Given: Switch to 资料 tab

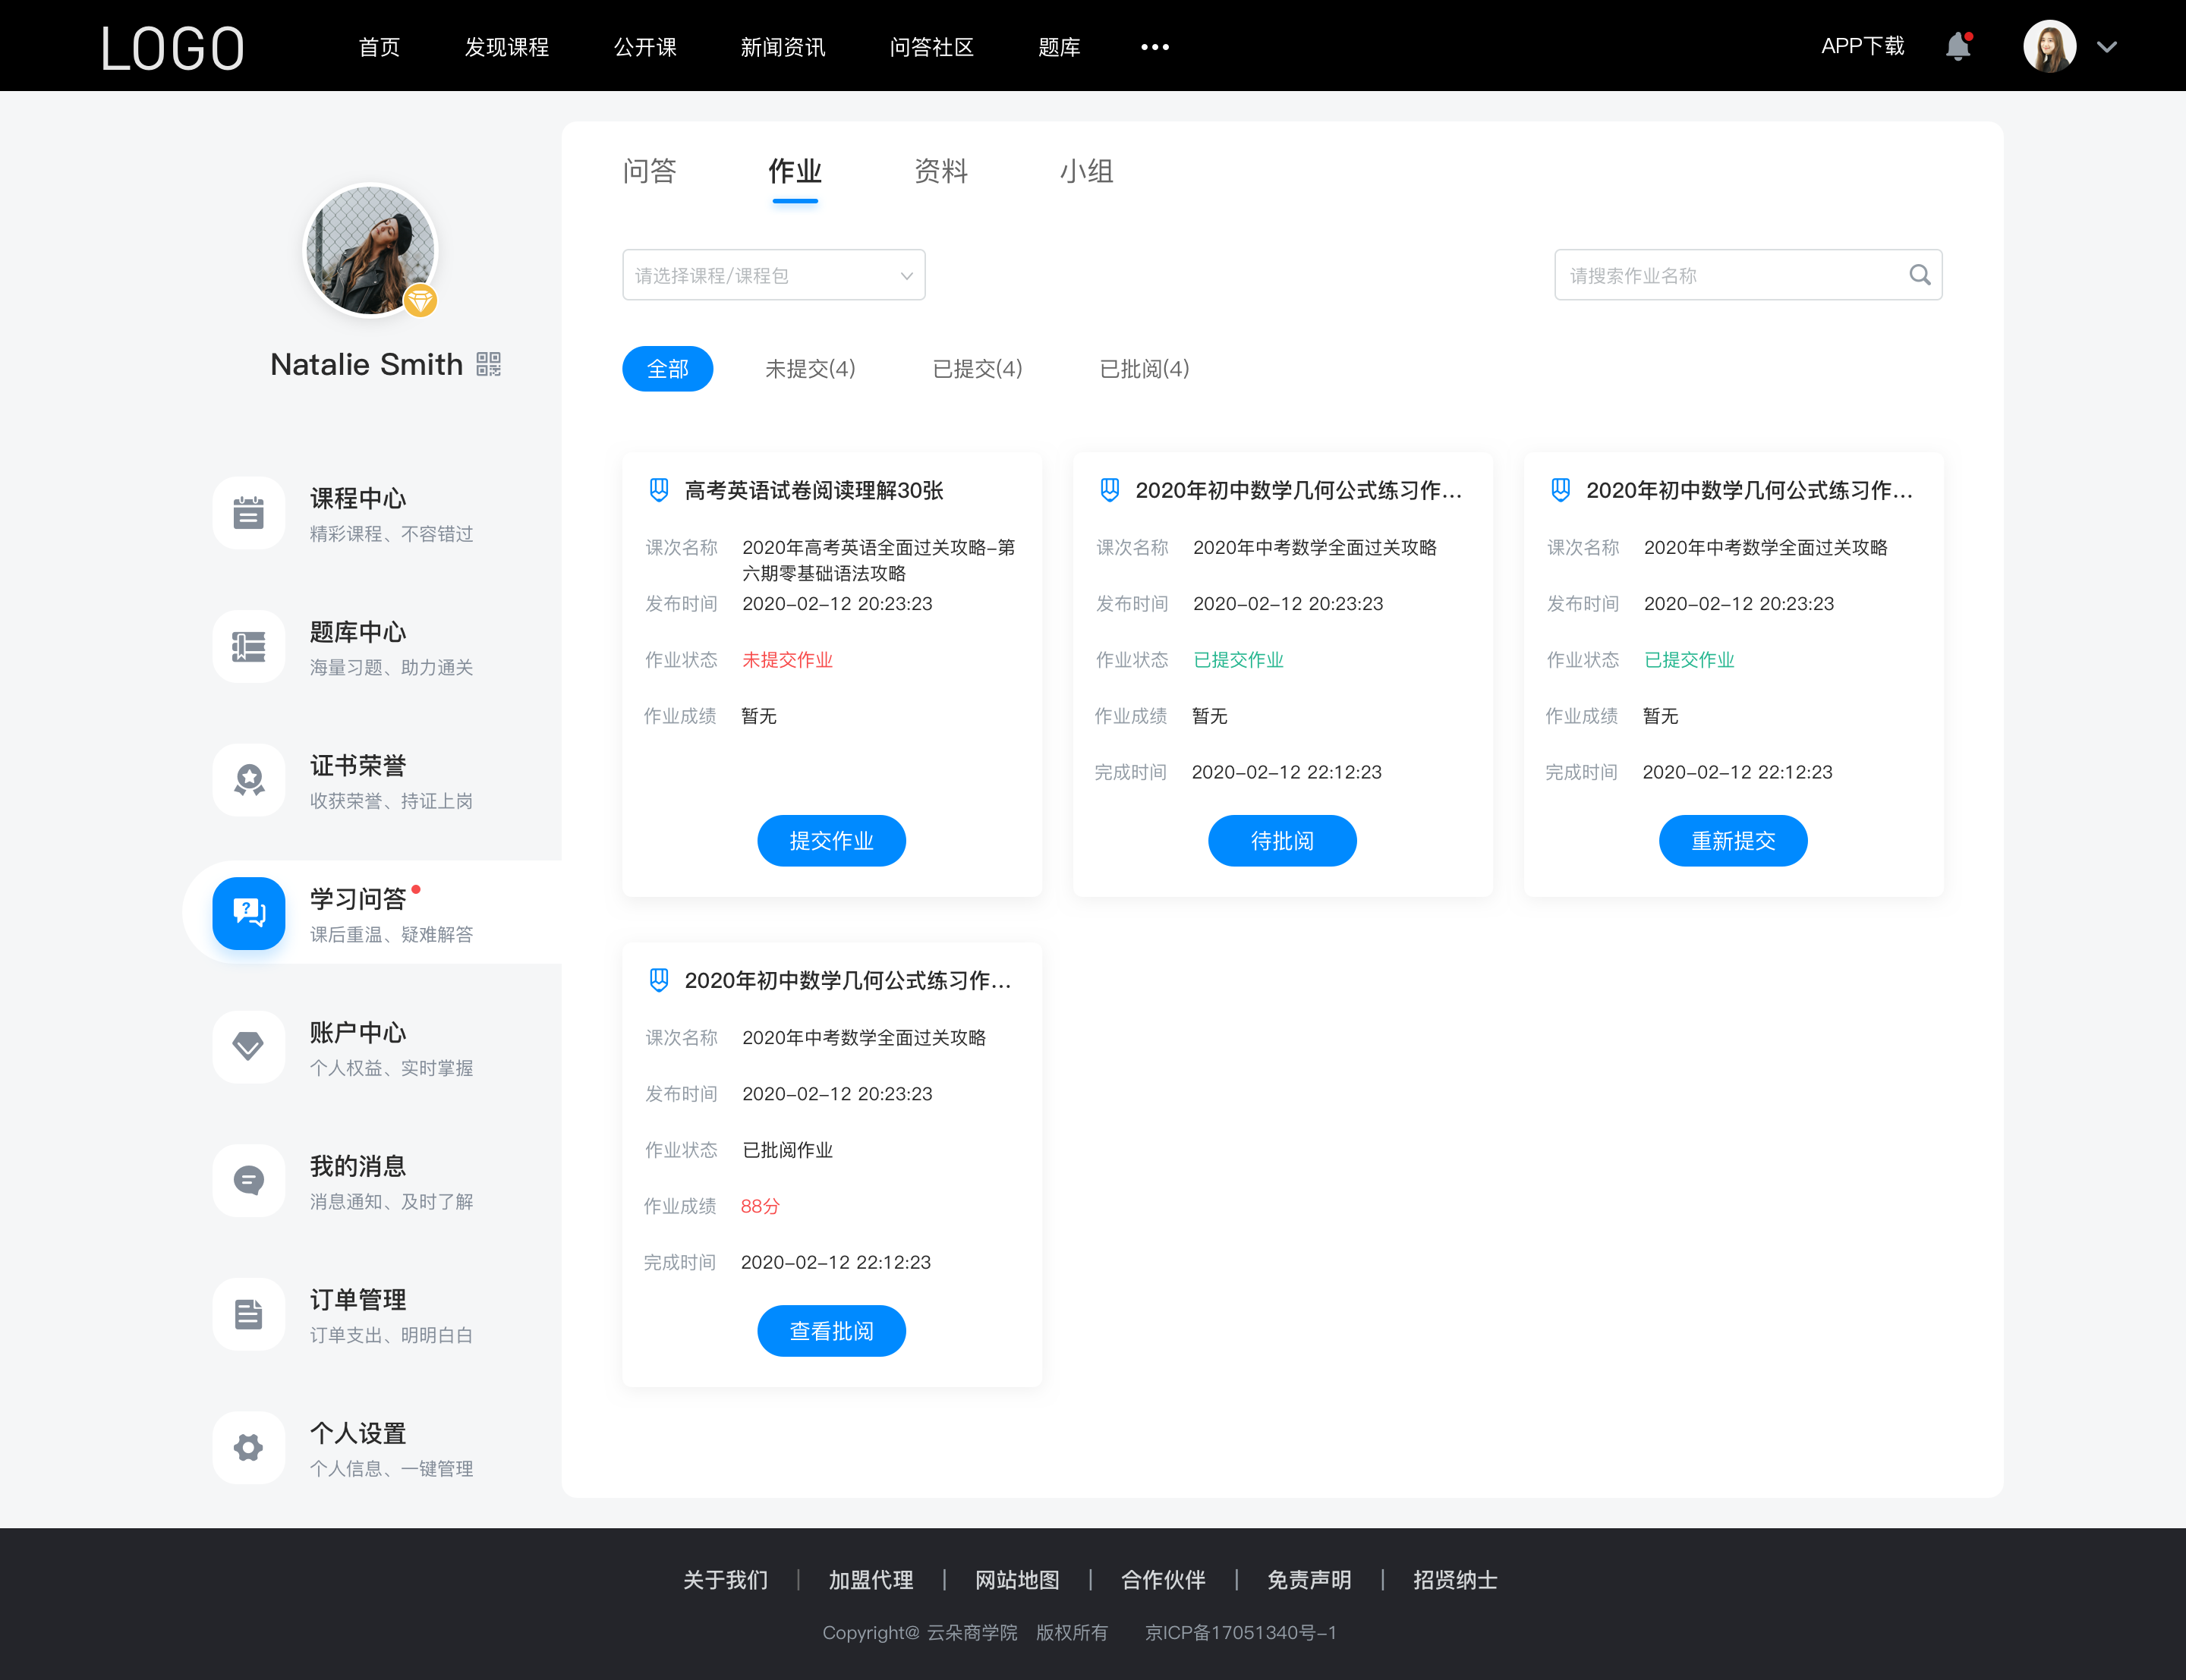Looking at the screenshot, I should [940, 171].
